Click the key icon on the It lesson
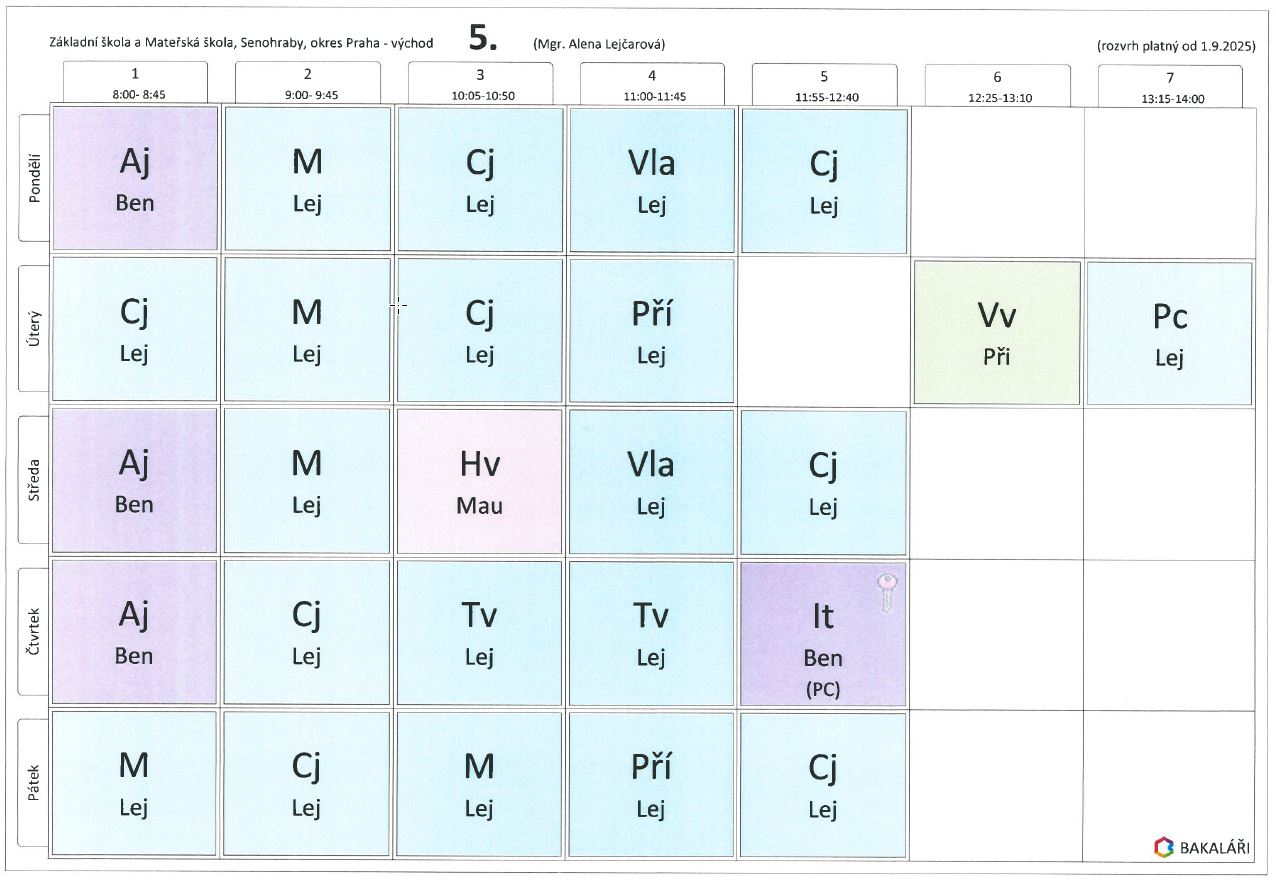The image size is (1276, 882). [x=886, y=592]
